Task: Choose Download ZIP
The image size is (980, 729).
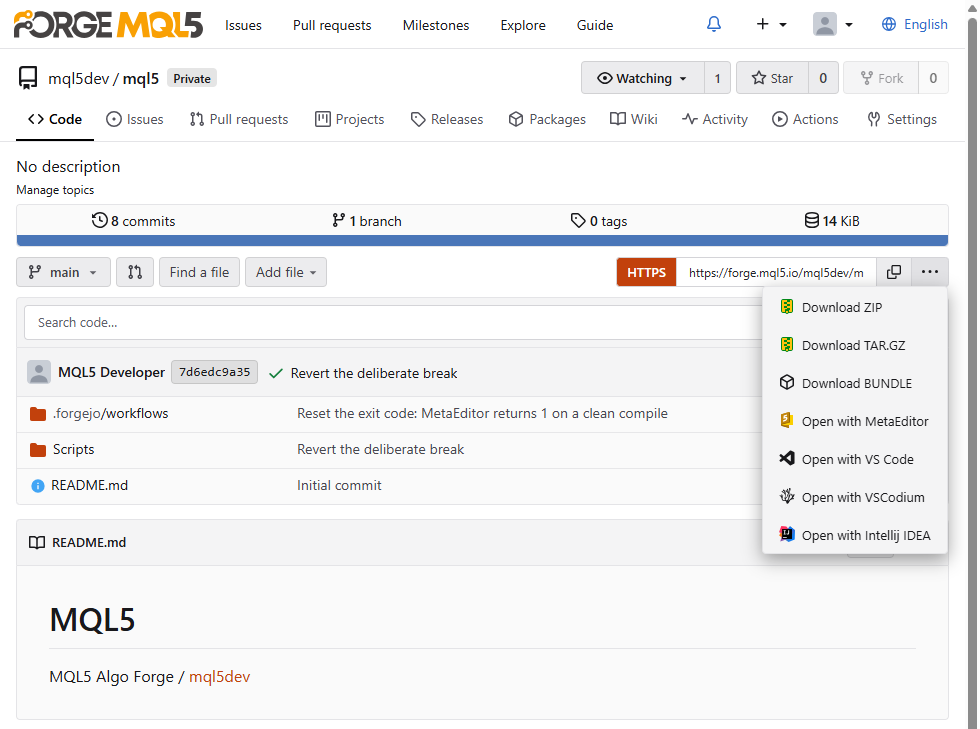Action: [855, 308]
